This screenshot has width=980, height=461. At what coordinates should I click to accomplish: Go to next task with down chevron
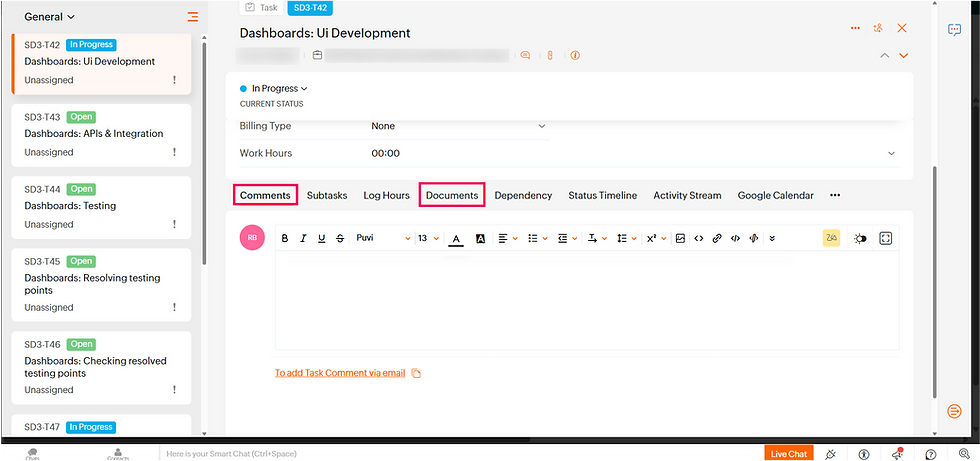click(x=903, y=56)
